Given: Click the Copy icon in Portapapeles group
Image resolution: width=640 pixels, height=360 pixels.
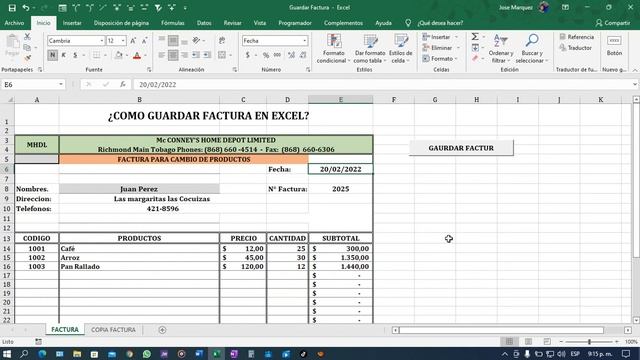Looking at the screenshot, I should (x=27, y=48).
